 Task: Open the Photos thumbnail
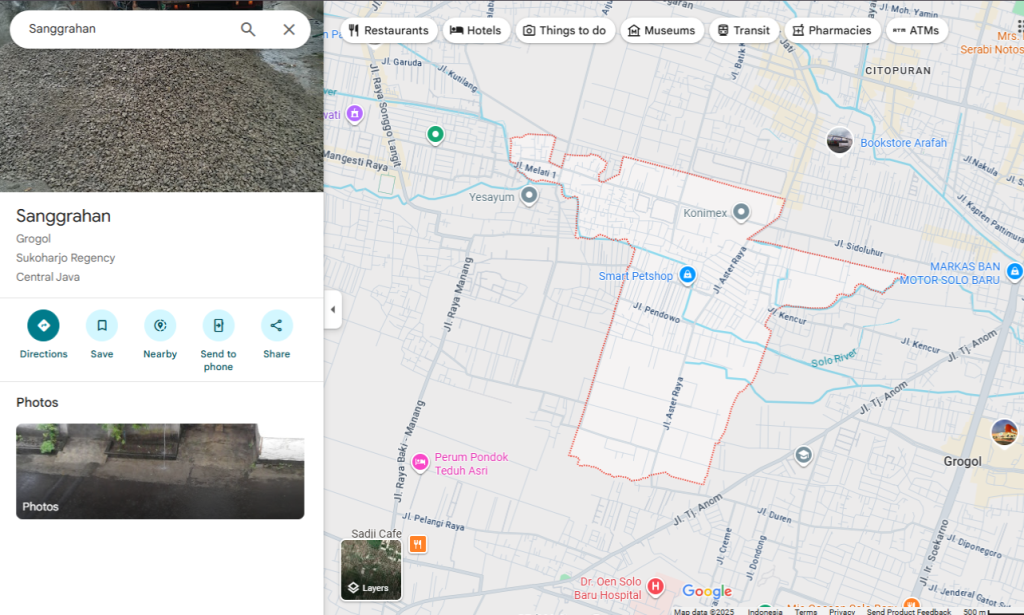click(x=160, y=471)
